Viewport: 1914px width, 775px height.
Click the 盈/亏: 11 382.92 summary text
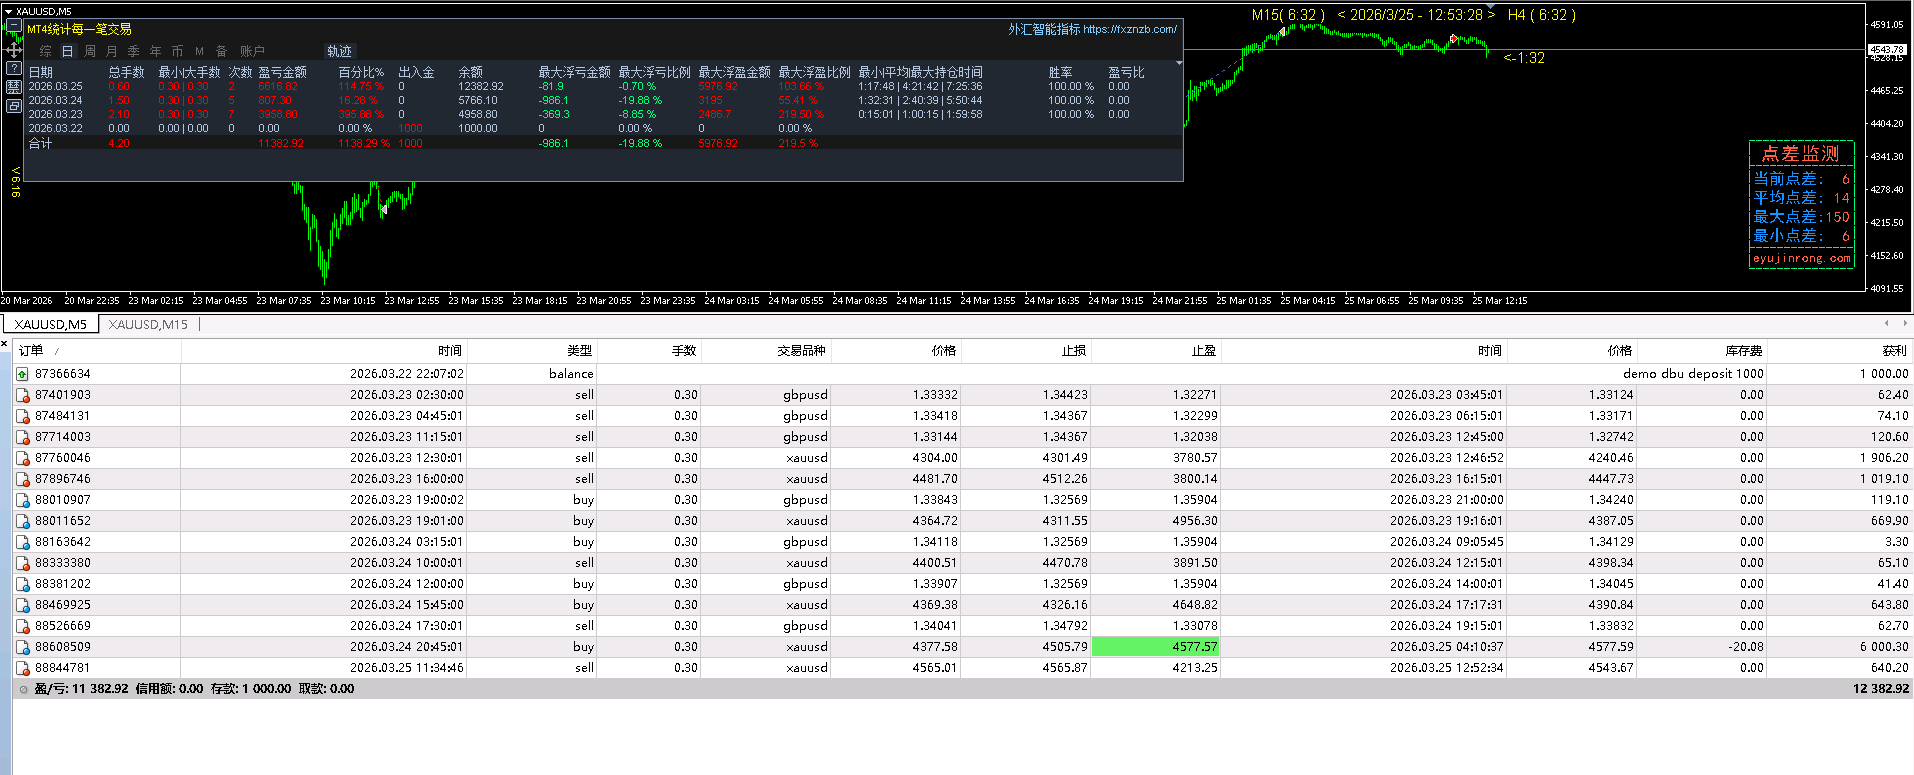[81, 689]
